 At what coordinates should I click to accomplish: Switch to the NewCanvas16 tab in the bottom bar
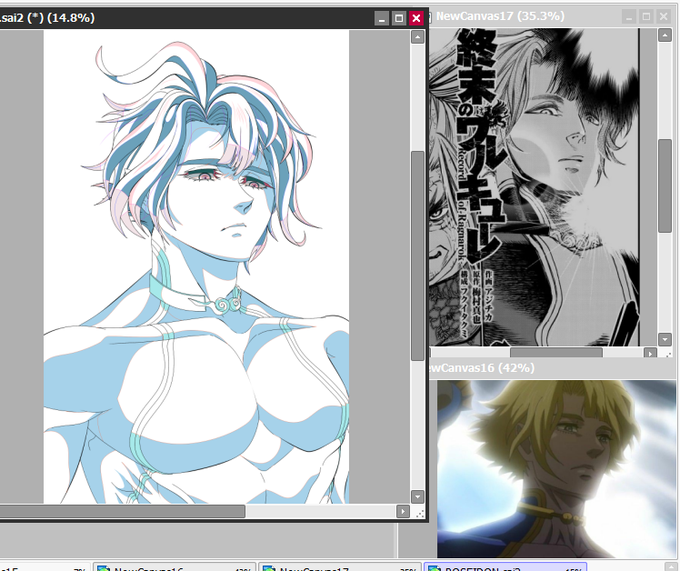174,567
